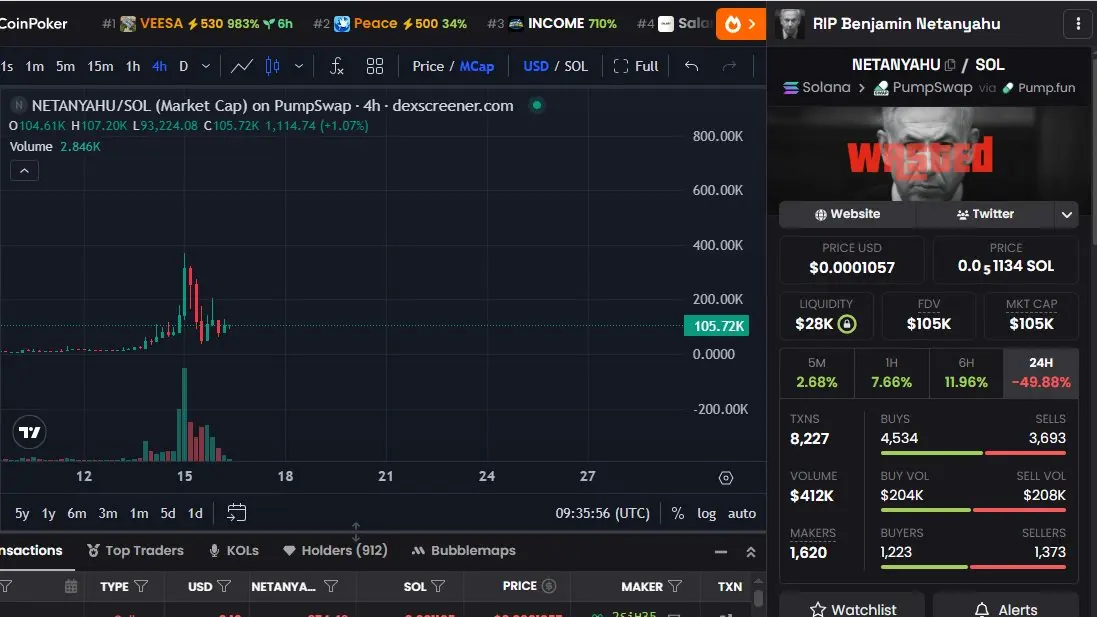Click the liquidity lock icon

[x=847, y=324]
